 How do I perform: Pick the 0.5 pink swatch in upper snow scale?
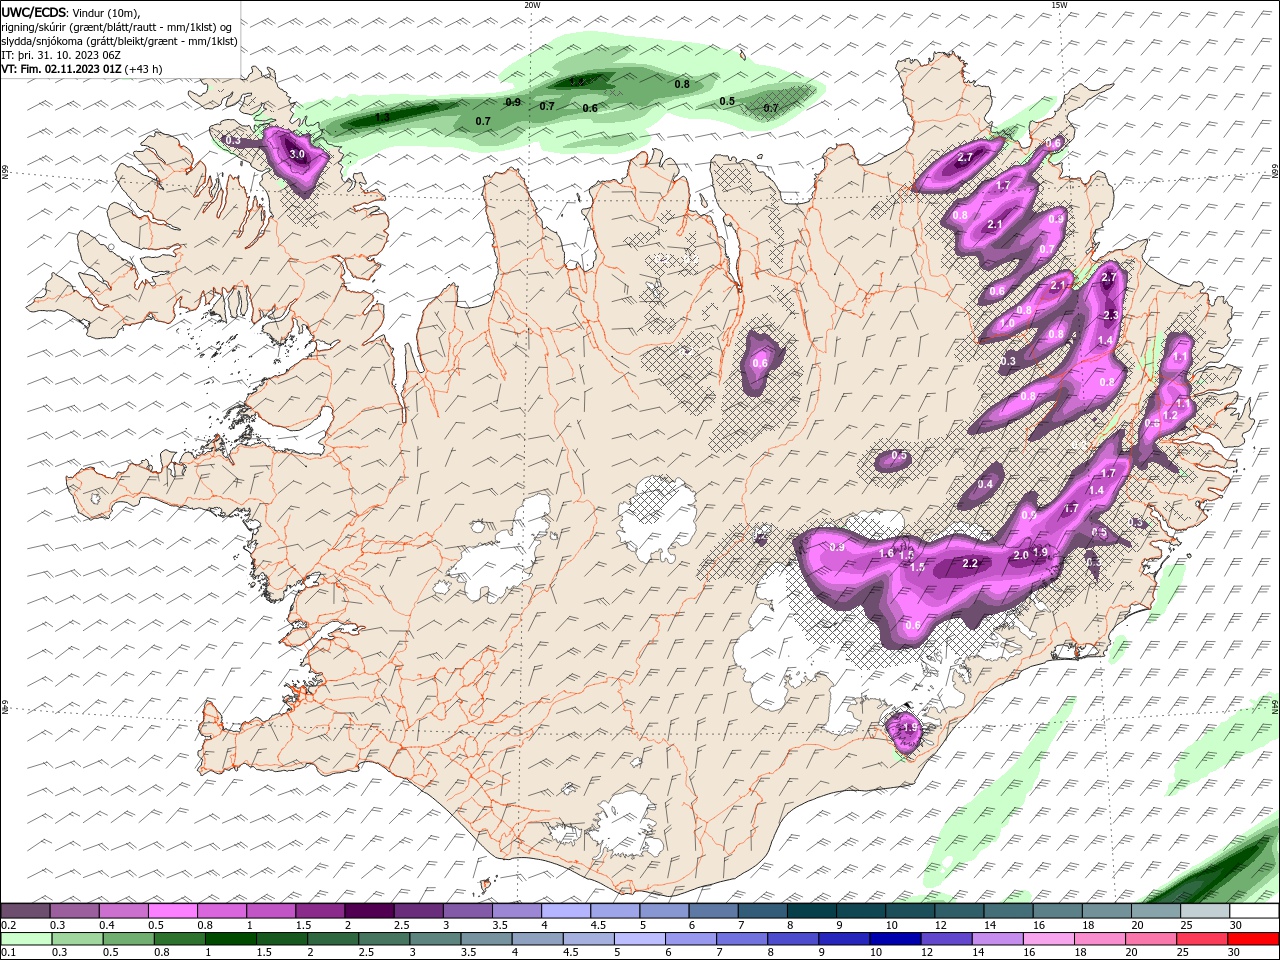click(172, 911)
